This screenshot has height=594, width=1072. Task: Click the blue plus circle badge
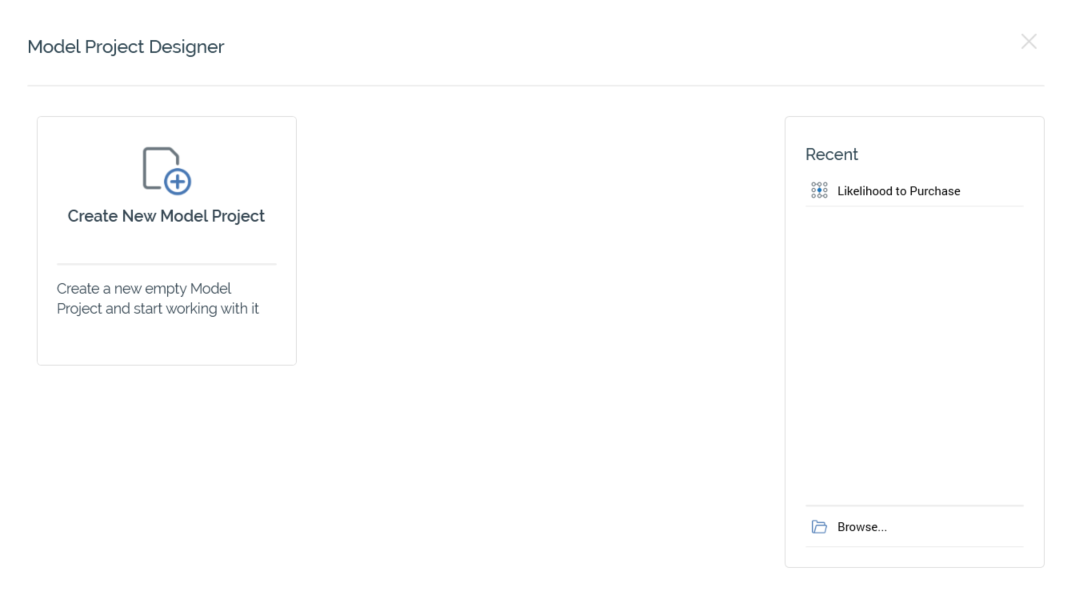[x=178, y=180]
